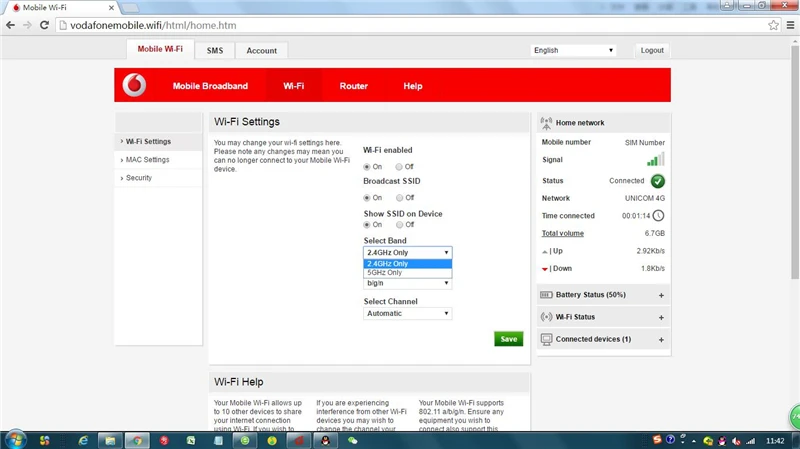Click the UNICOM 4G network value

tap(645, 198)
